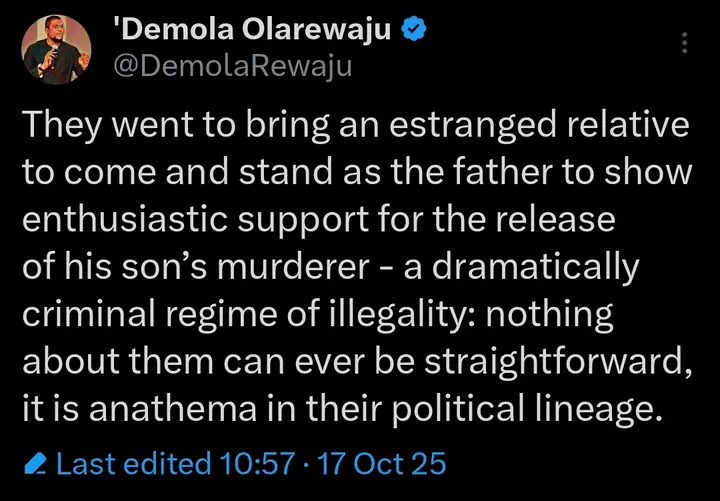Open the three-dot more options menu
Viewport: 720px width, 501px height.
[x=684, y=44]
